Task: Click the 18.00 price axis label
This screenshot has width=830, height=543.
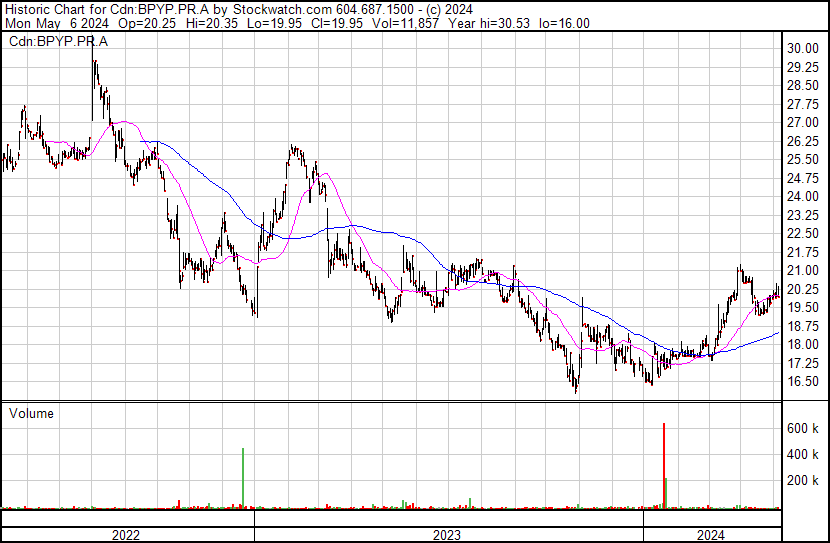Action: pos(803,345)
